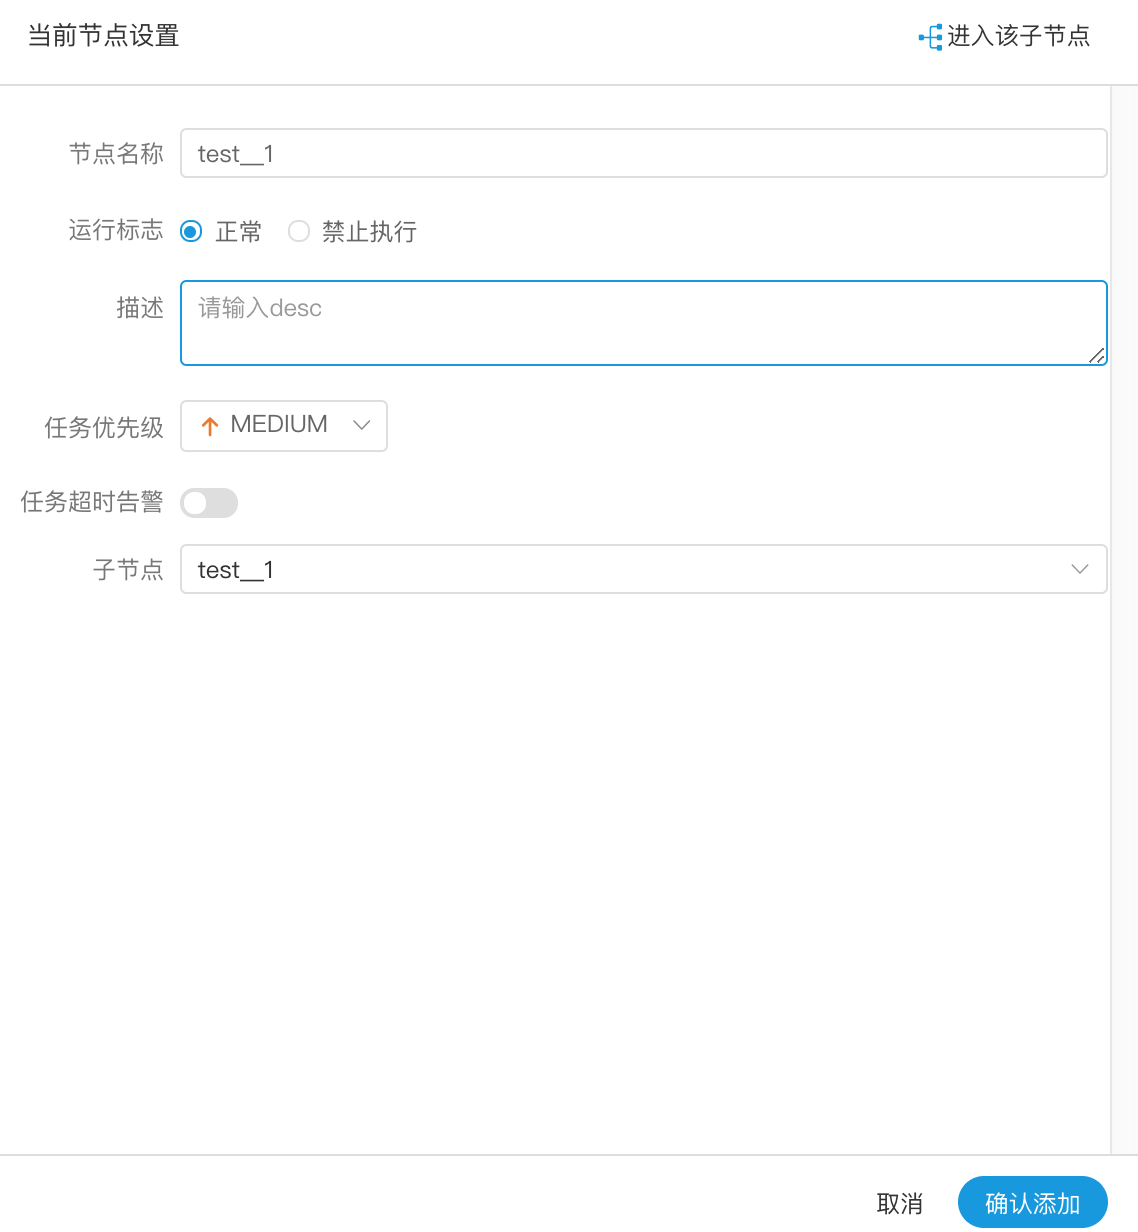Click the 描述 label

coord(140,308)
